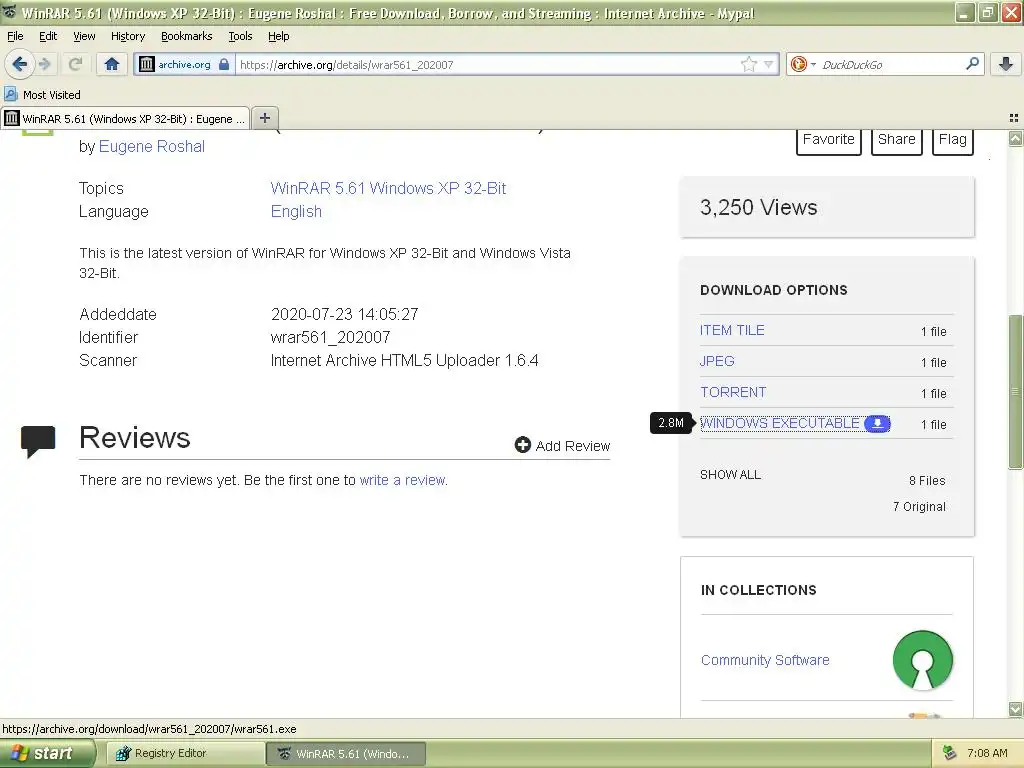The width and height of the screenshot is (1024, 768).
Task: Click the forward navigation arrow
Action: tap(44, 64)
